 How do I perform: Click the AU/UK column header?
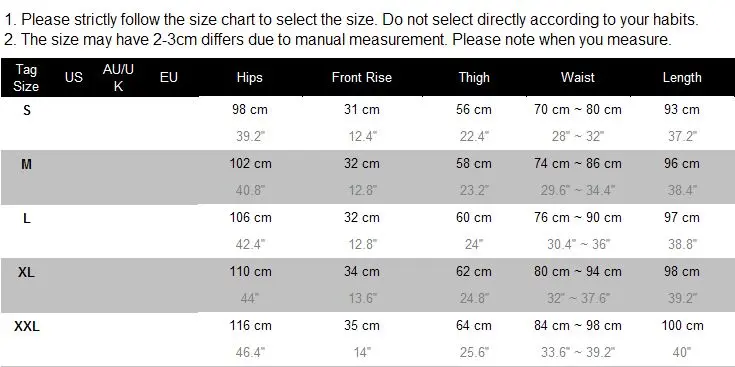click(x=118, y=78)
